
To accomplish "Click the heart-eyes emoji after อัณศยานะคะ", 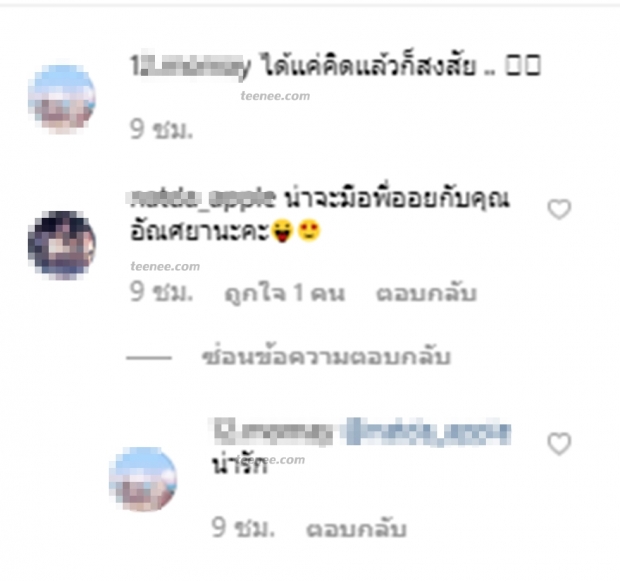I will (x=309, y=231).
